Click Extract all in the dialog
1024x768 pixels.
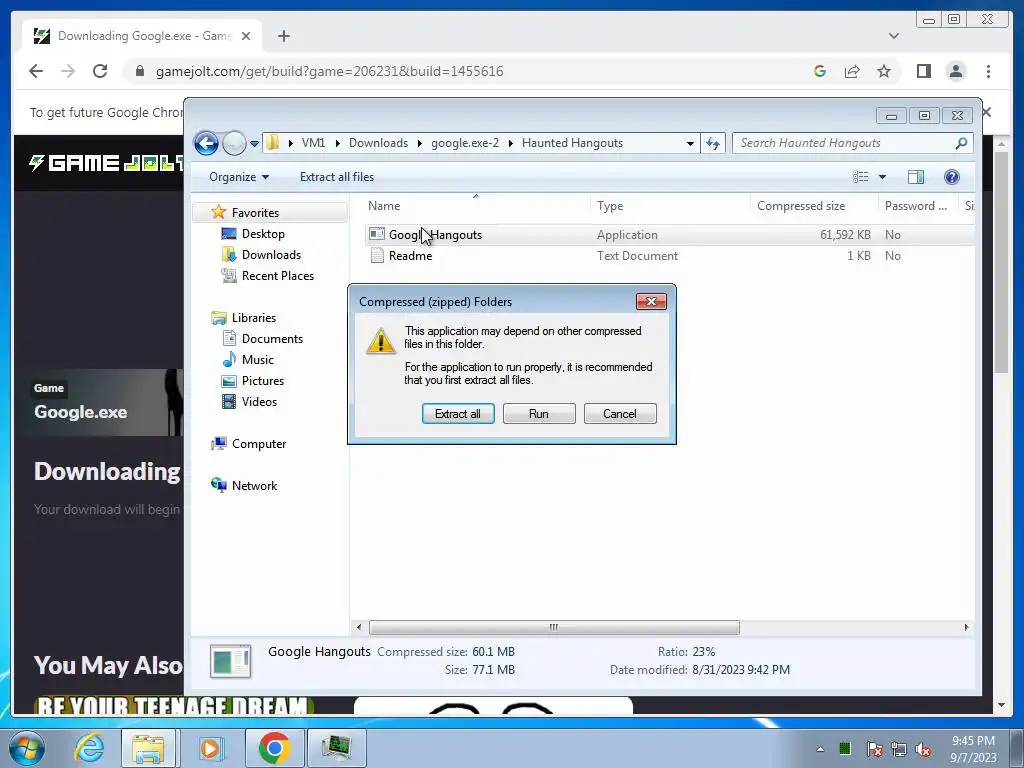[x=458, y=414]
